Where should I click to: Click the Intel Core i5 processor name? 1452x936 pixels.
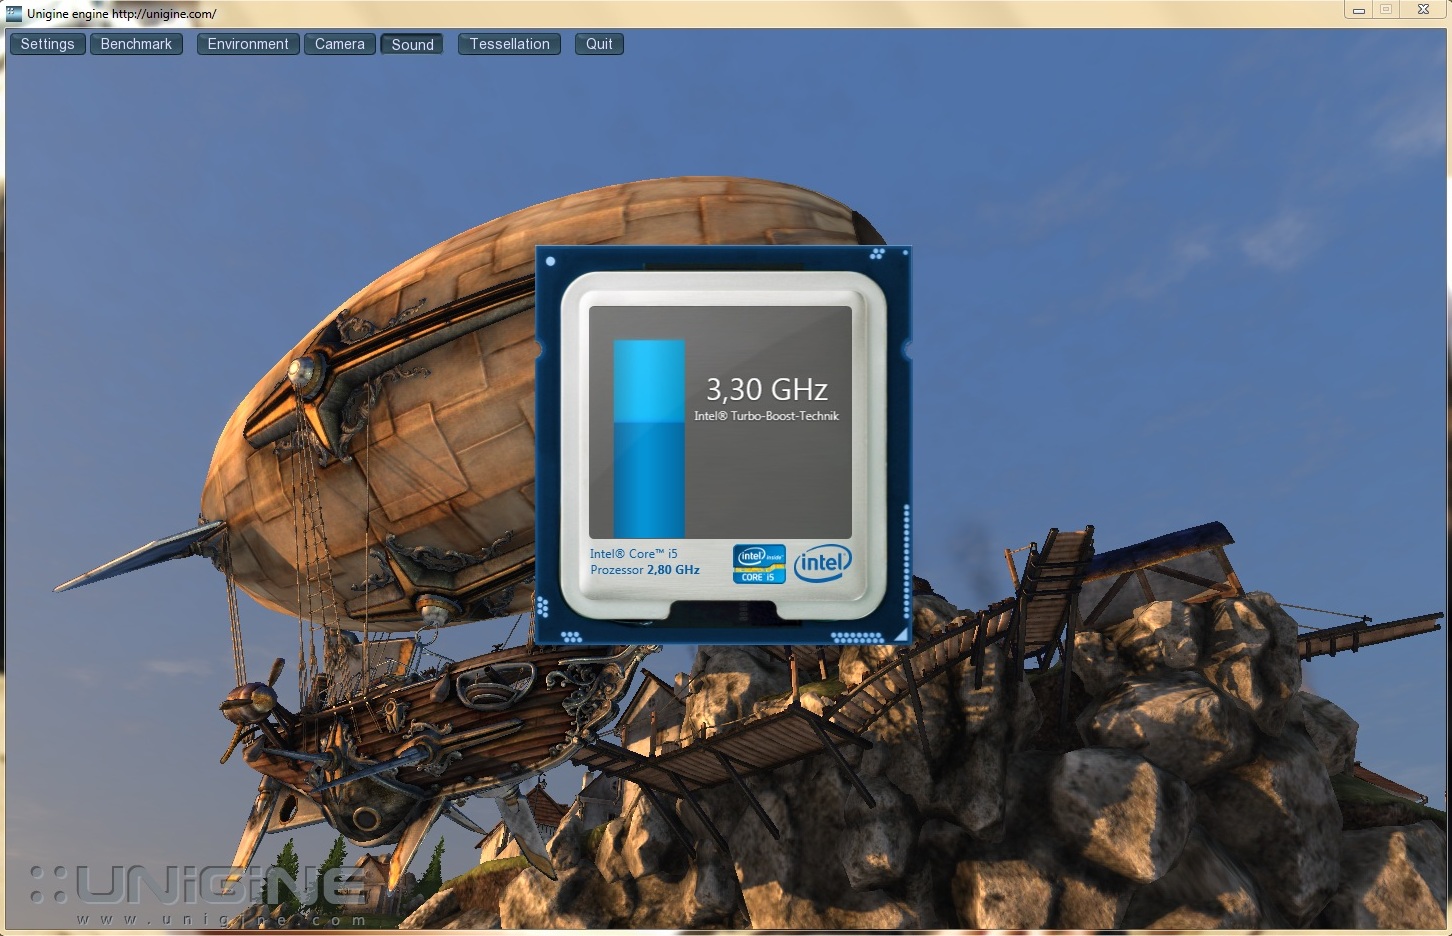[x=634, y=554]
